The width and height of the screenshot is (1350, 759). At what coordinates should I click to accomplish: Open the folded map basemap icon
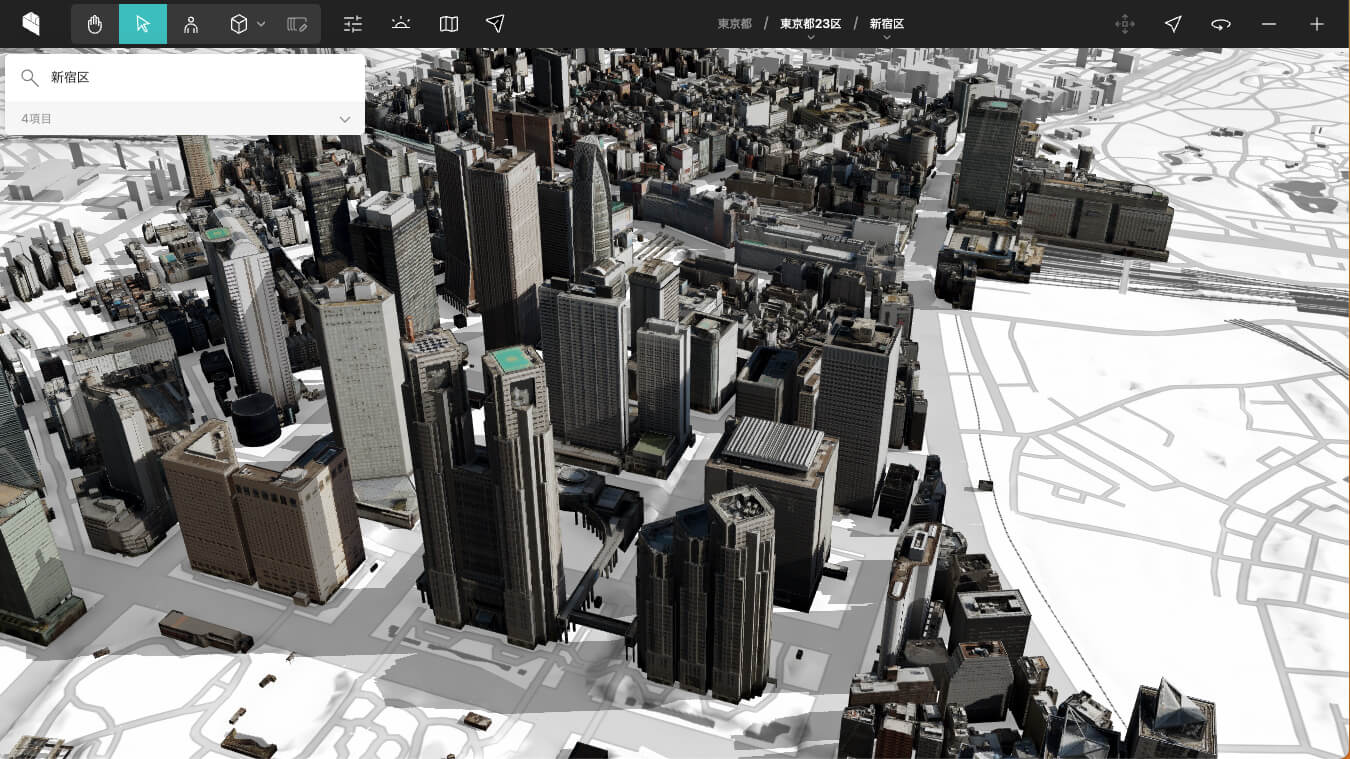point(449,24)
